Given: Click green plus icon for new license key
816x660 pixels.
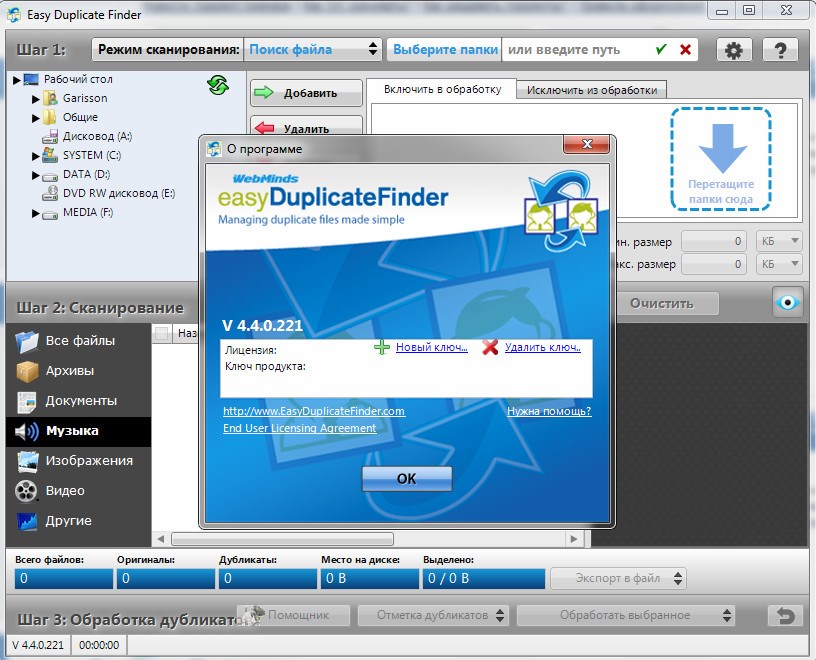Looking at the screenshot, I should (382, 347).
